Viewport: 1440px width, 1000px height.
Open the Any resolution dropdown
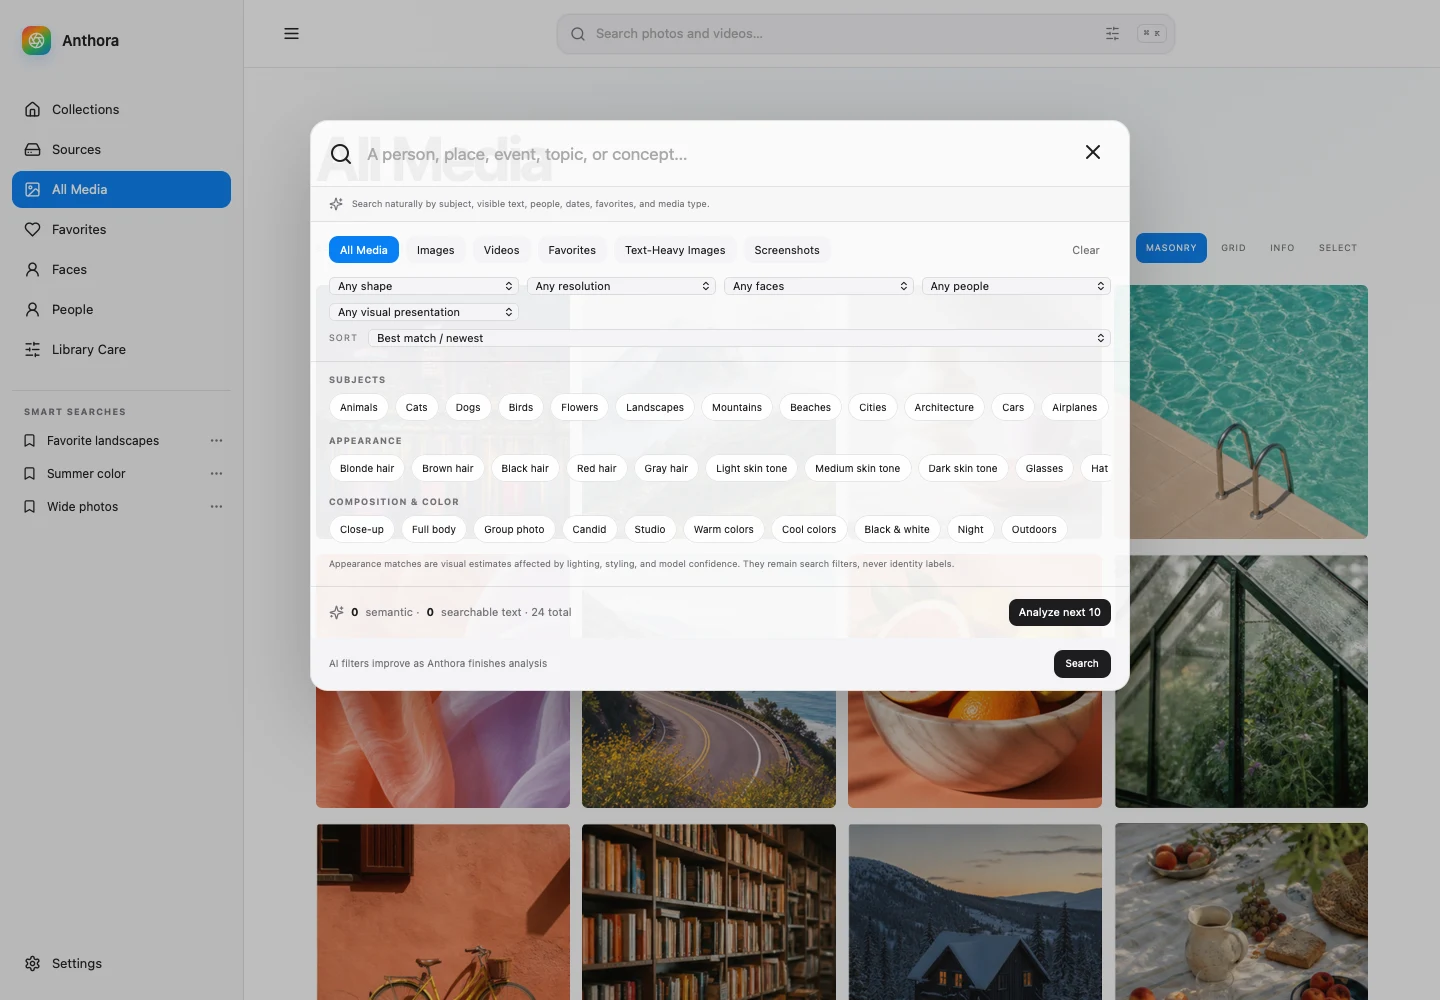click(x=621, y=286)
